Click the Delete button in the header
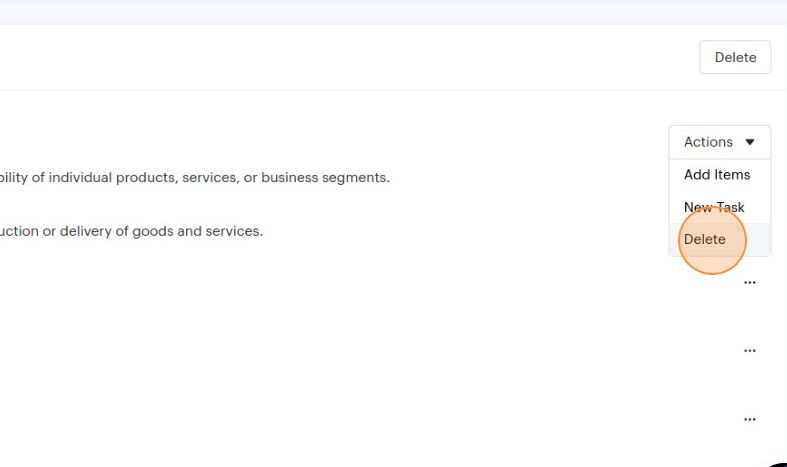Screen dimensions: 787x467 [735, 57]
